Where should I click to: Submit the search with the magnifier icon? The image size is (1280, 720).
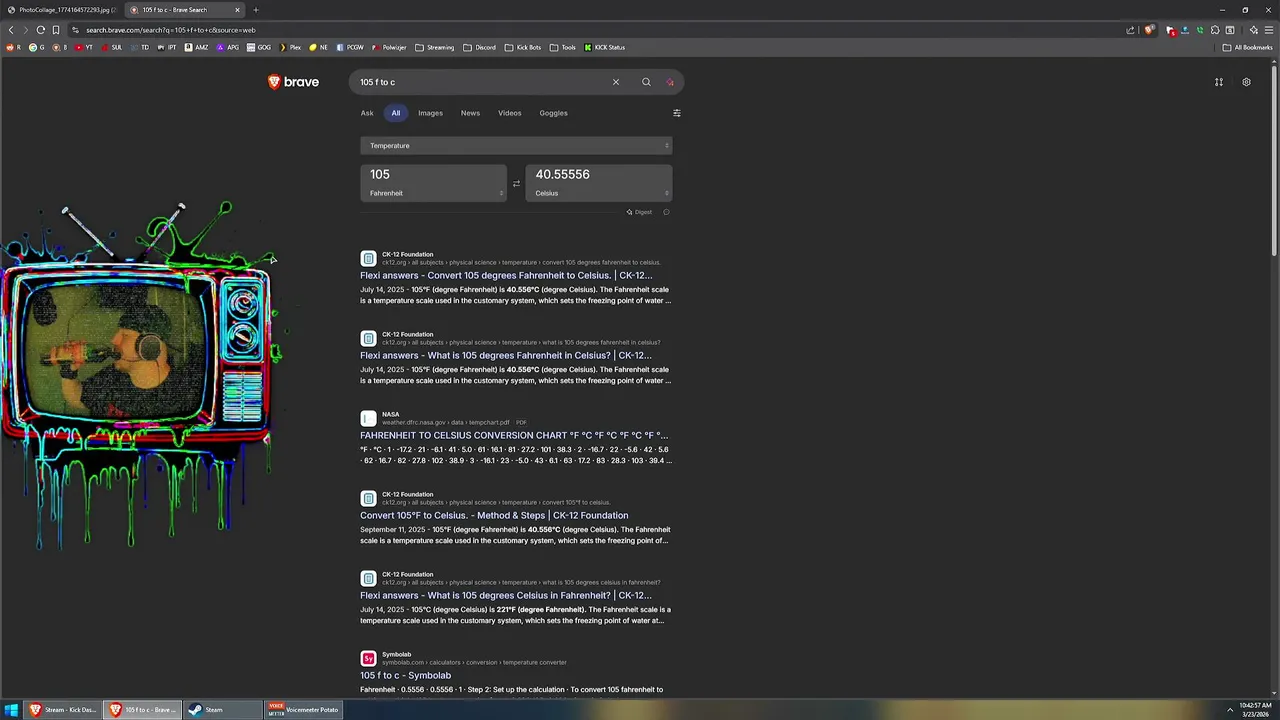(646, 82)
